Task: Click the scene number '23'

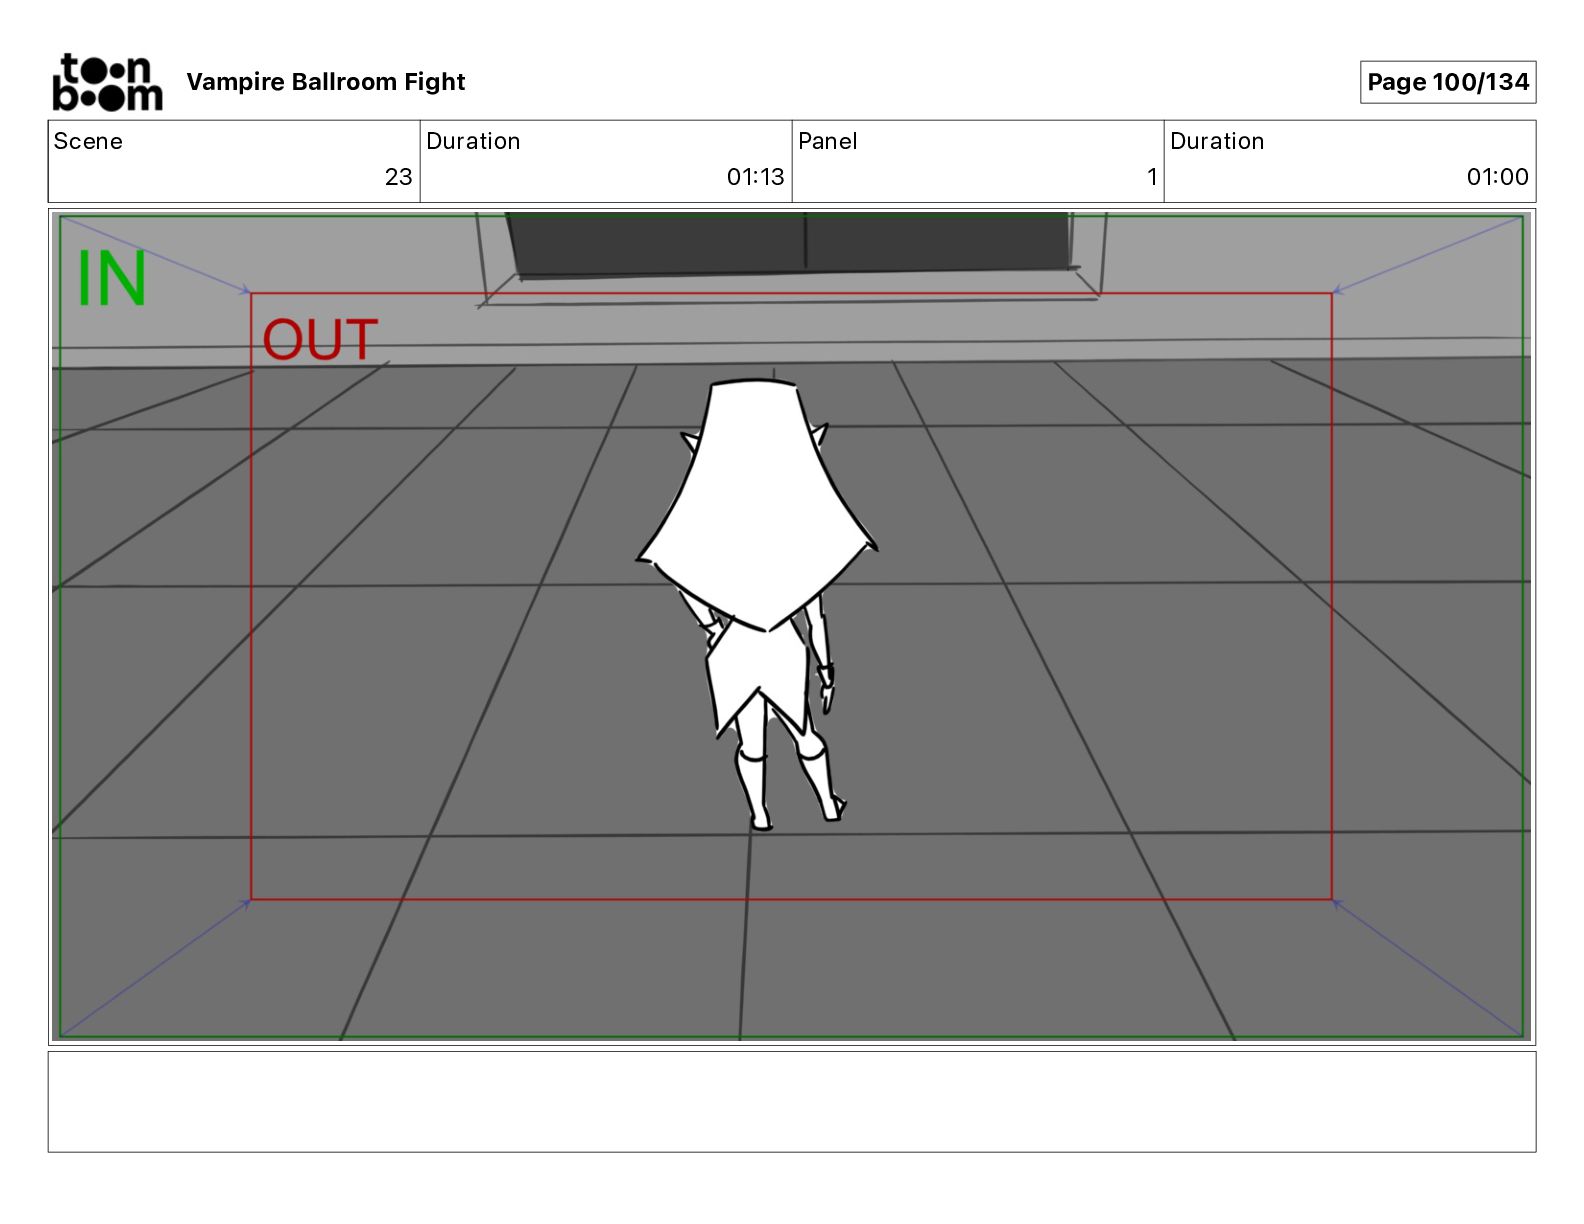Action: (x=398, y=177)
